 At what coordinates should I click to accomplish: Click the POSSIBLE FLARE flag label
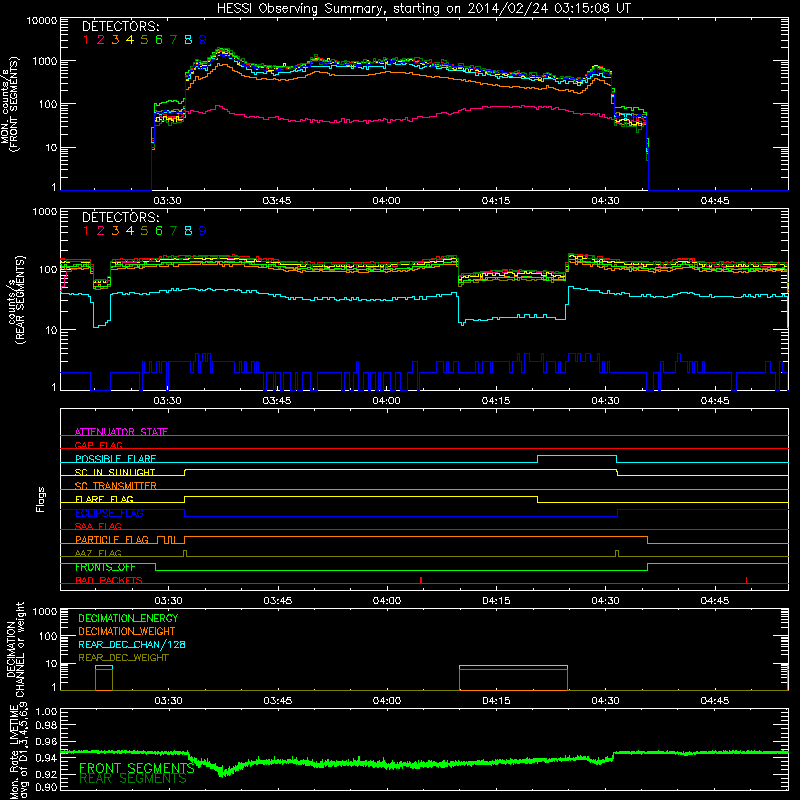[115, 459]
